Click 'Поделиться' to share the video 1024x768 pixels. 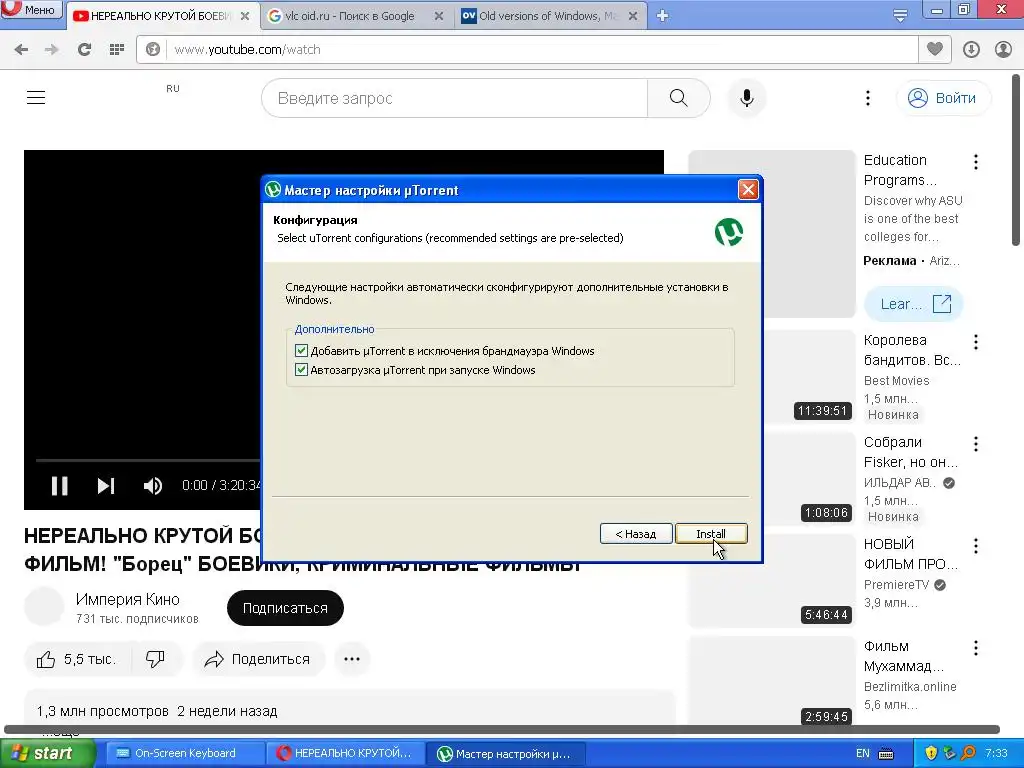tap(258, 660)
